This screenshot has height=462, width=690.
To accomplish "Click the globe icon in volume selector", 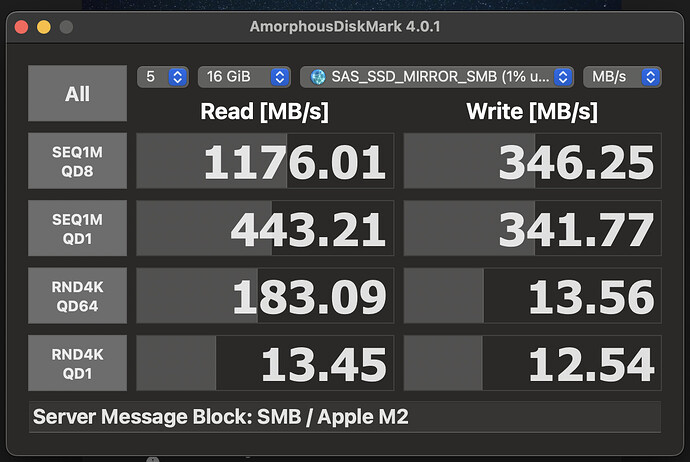I will [319, 77].
